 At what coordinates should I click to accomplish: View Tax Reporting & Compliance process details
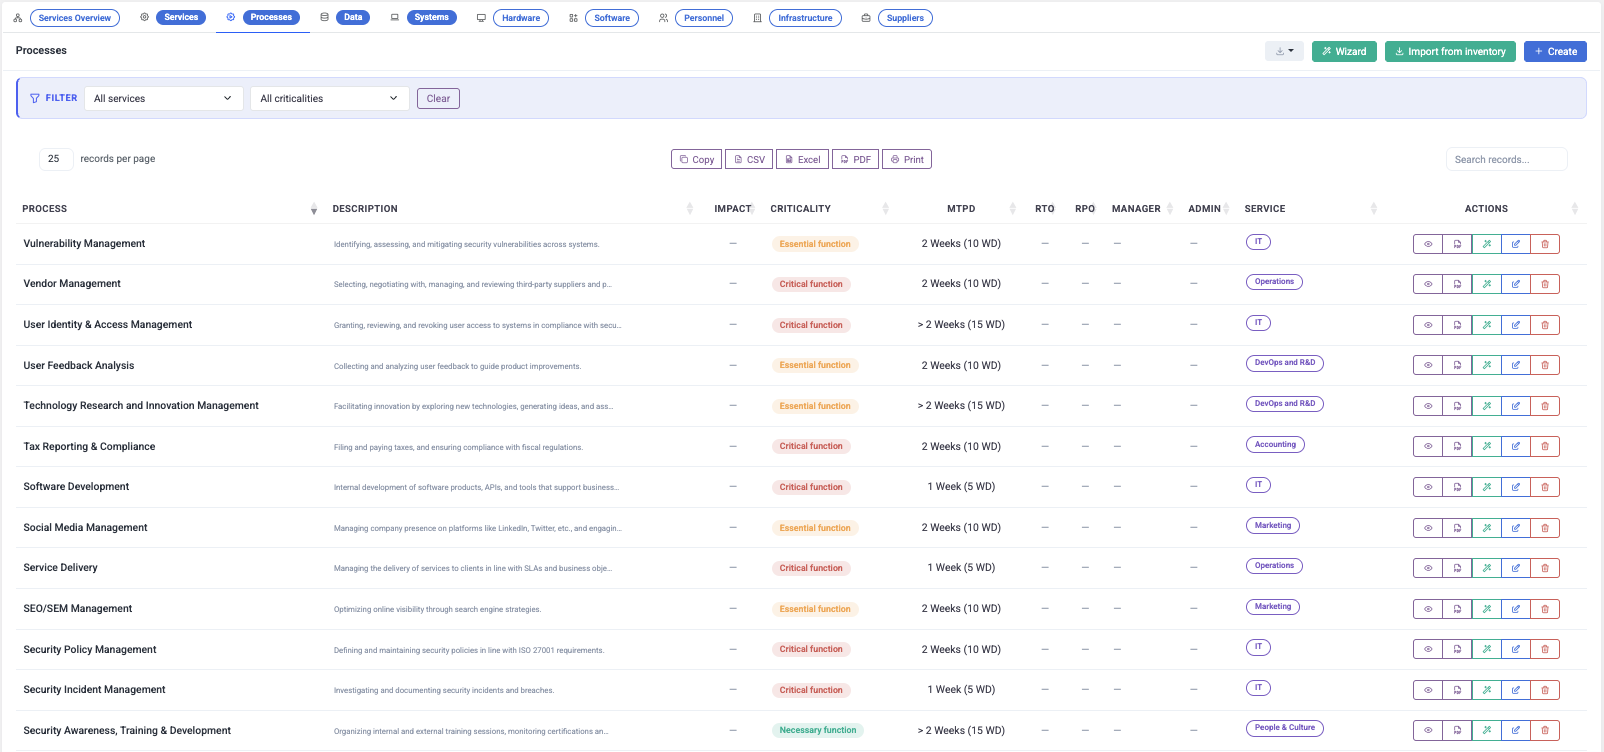(x=1428, y=447)
